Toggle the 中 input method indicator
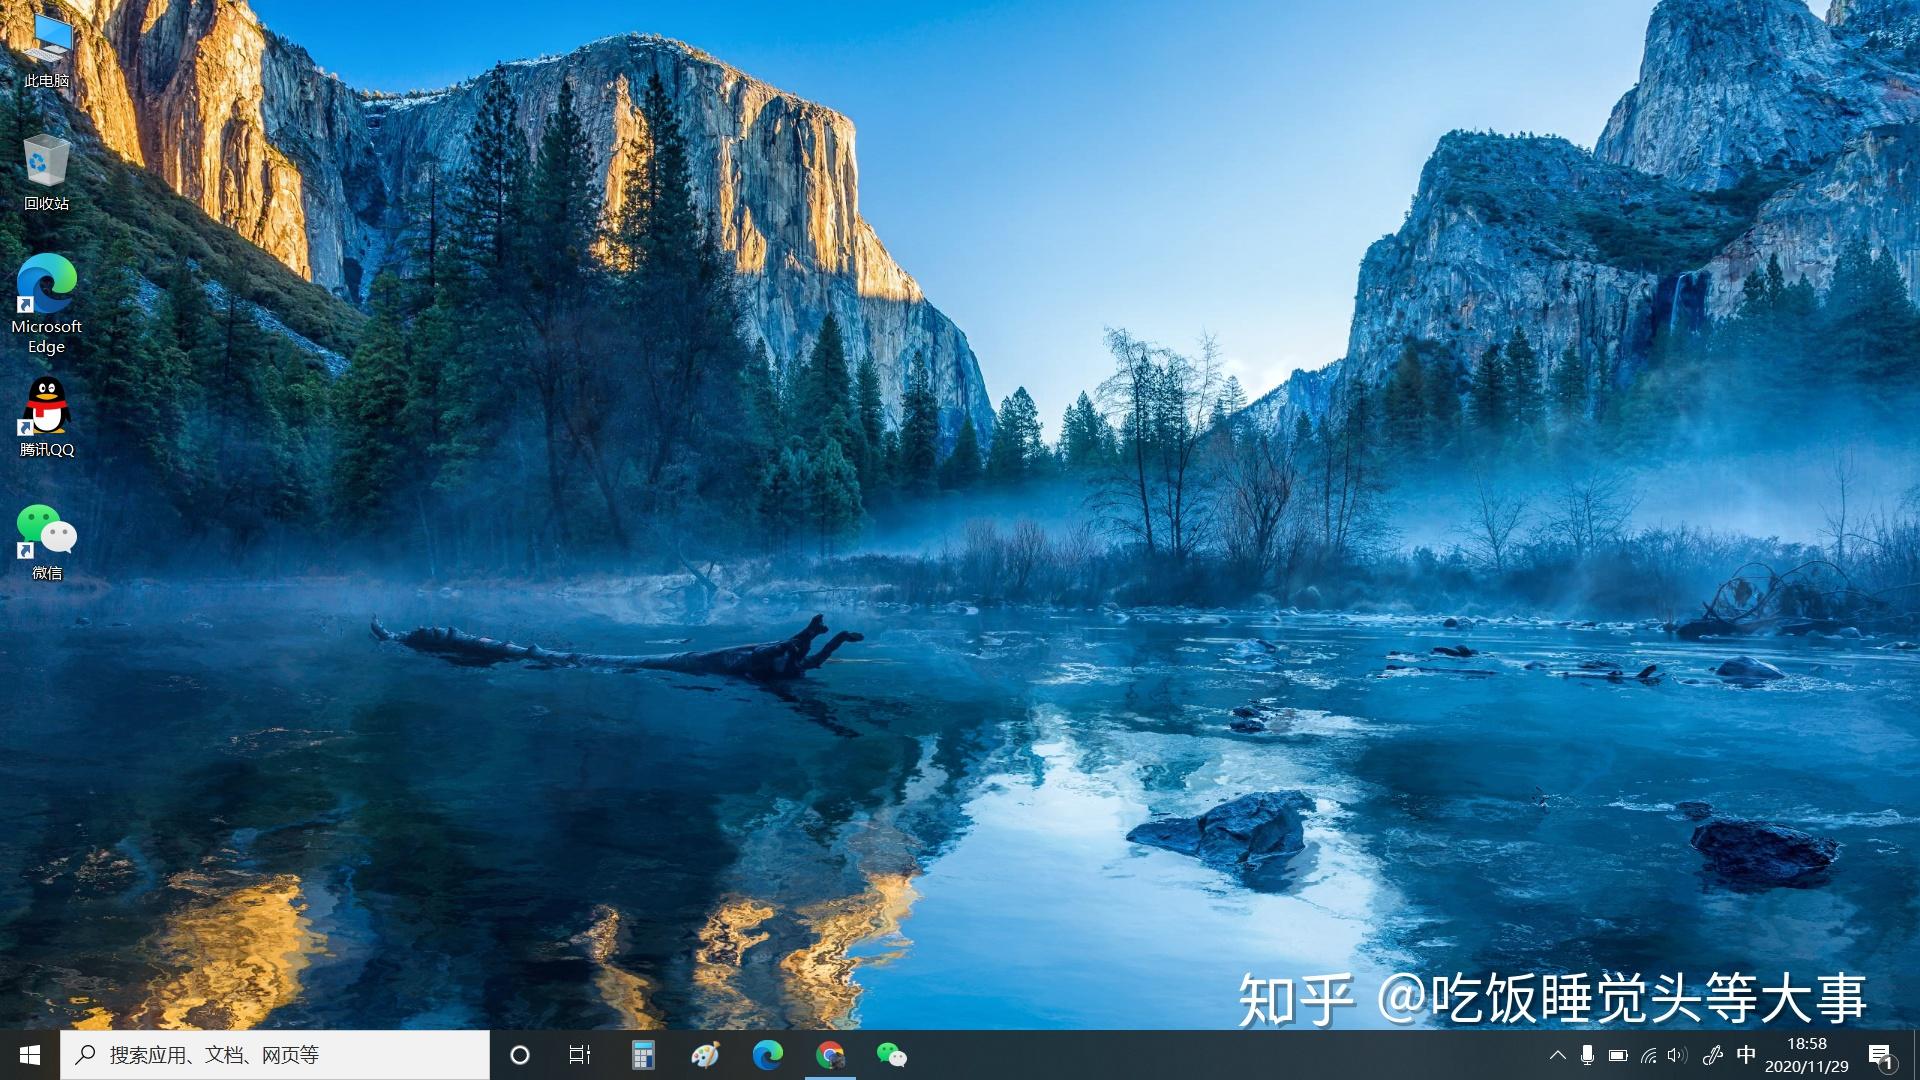The height and width of the screenshot is (1080, 1920). (1746, 1055)
